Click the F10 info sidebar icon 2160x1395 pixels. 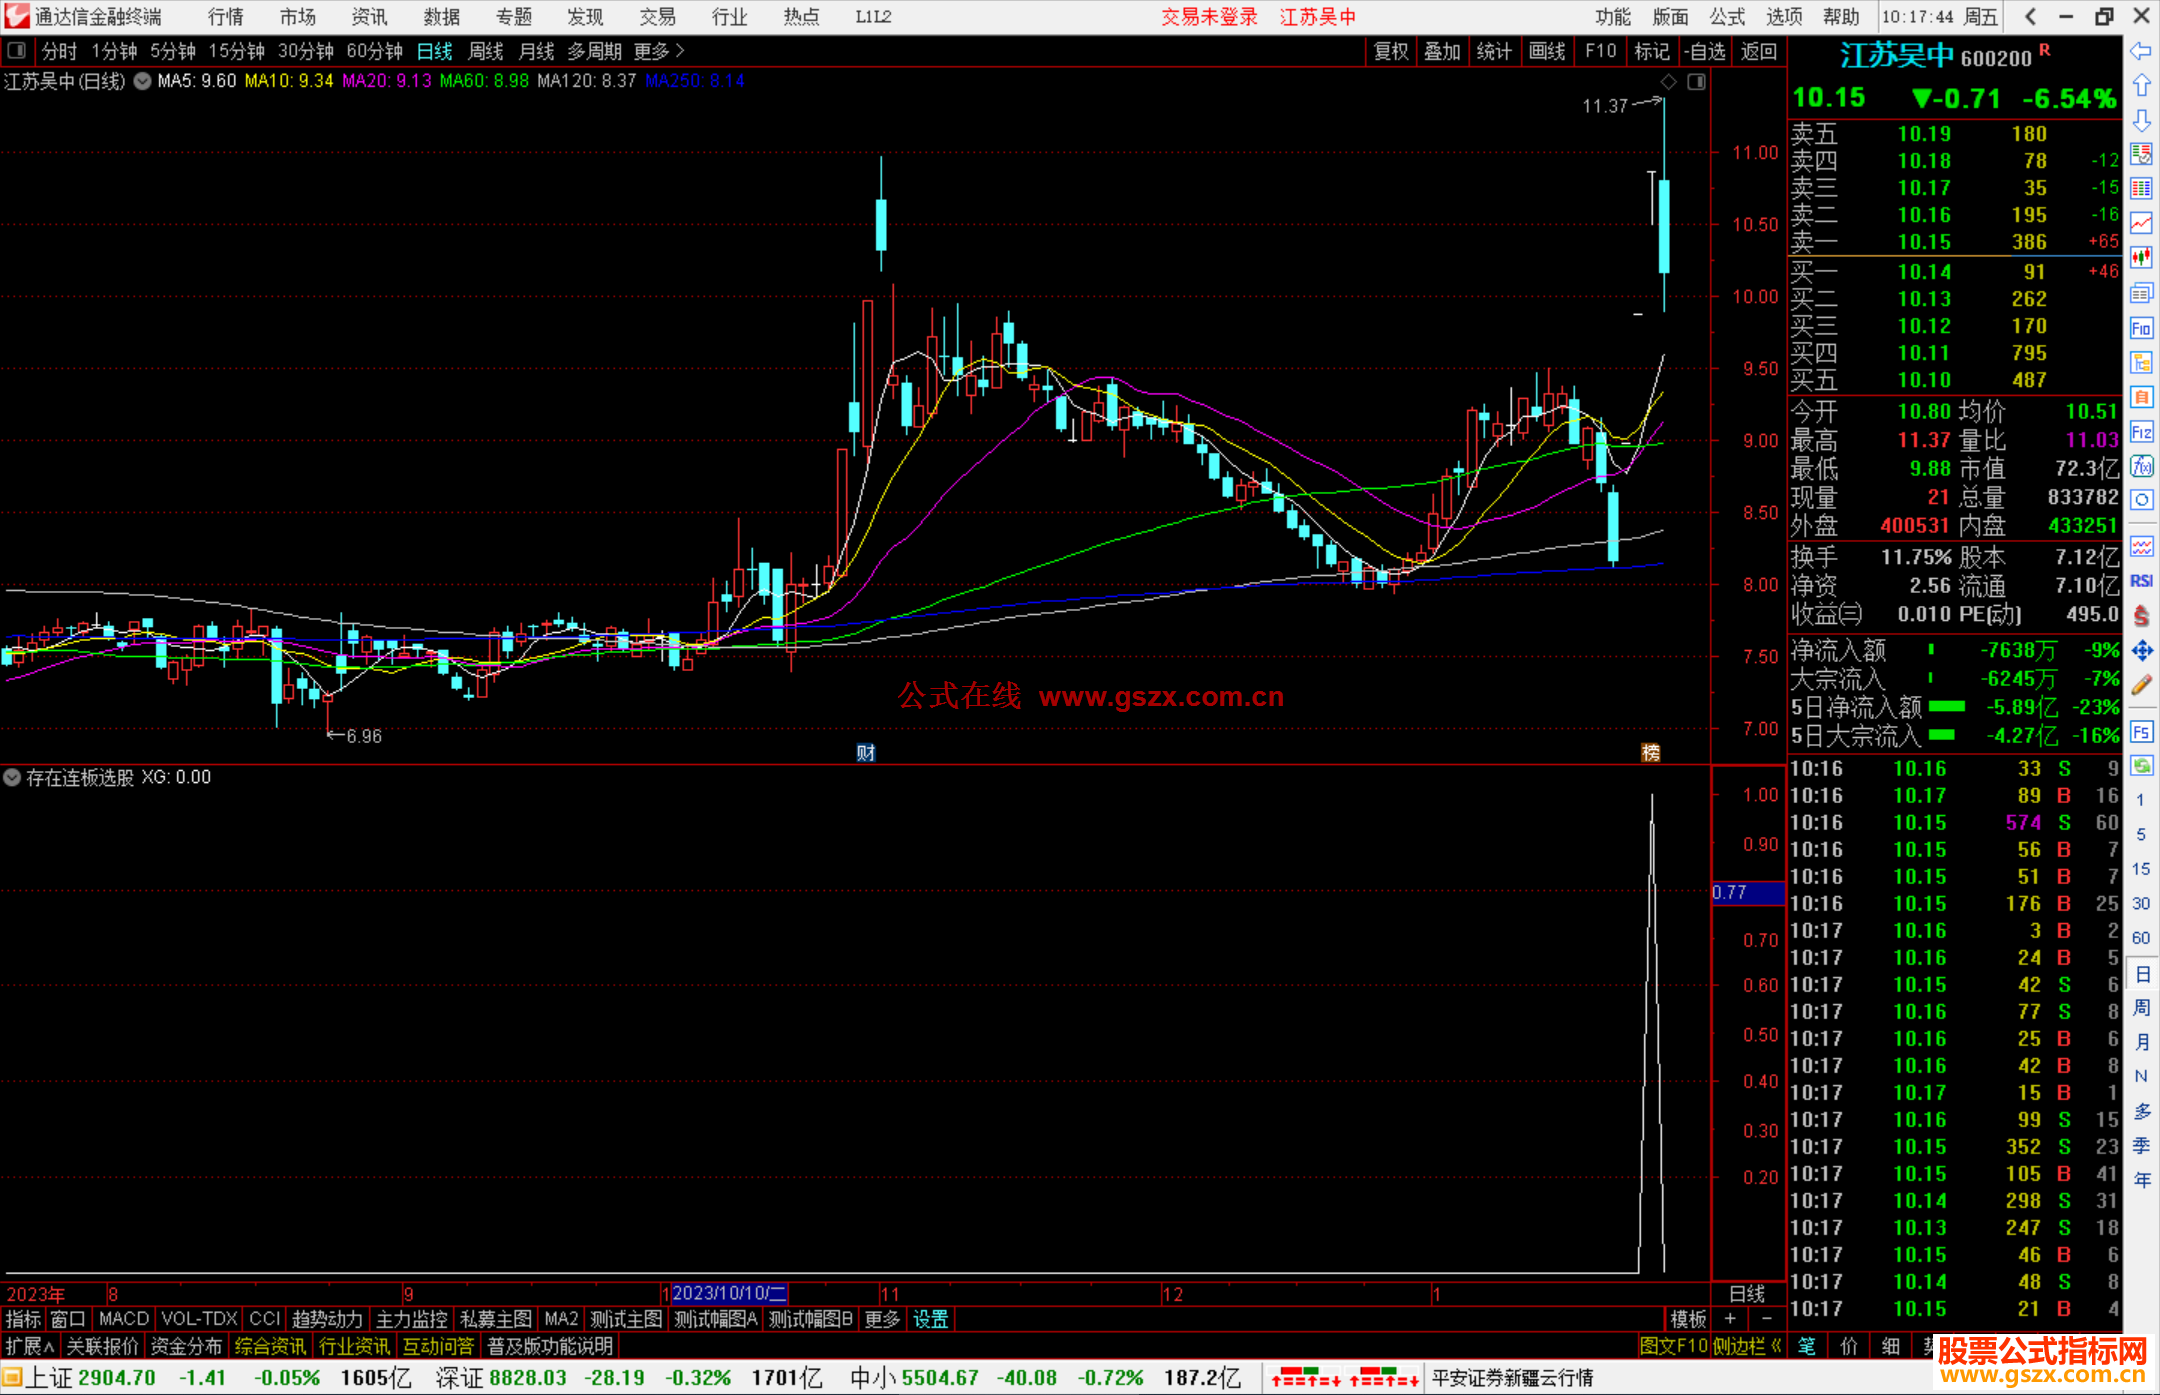point(2141,328)
